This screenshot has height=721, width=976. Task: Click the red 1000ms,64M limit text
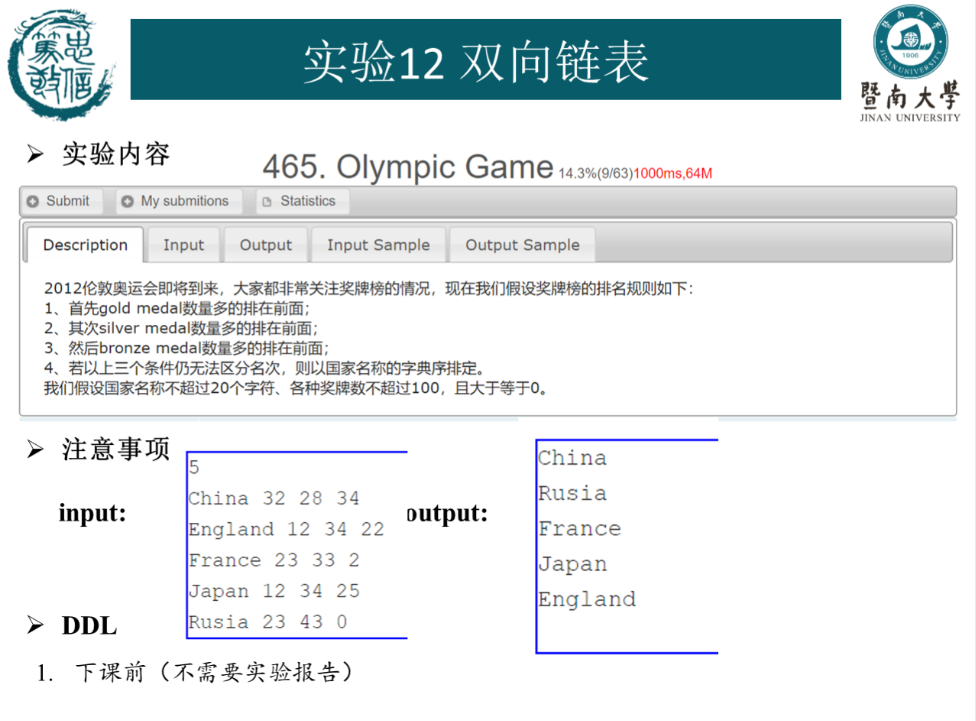tap(673, 173)
